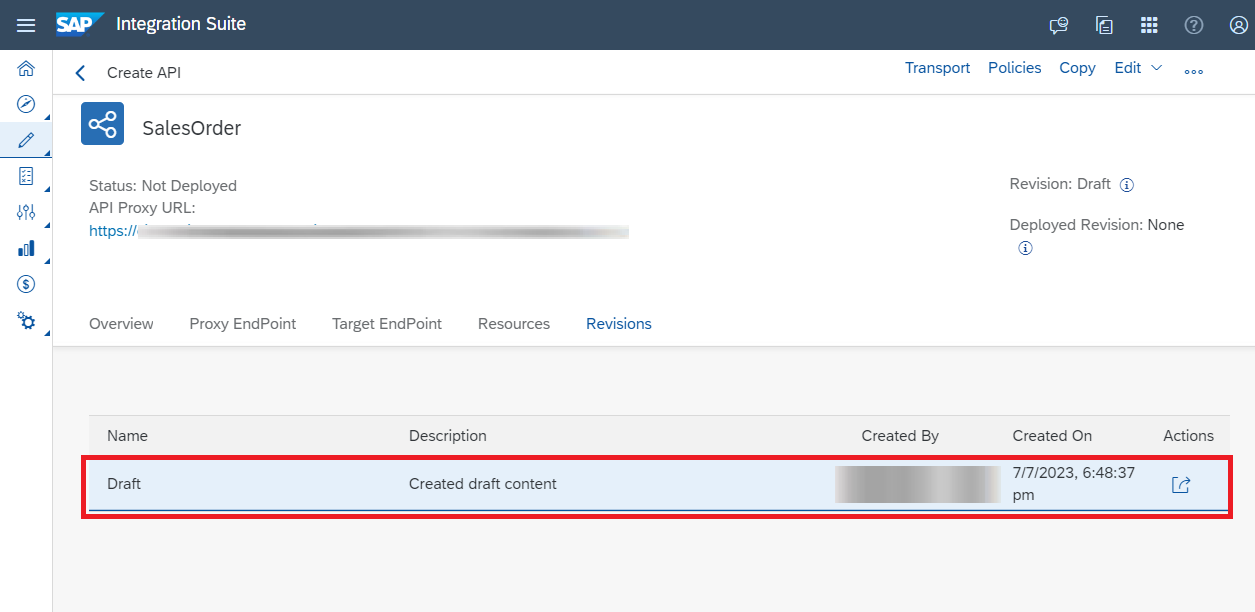Open the Discover compass icon
Image resolution: width=1255 pixels, height=612 pixels.
26,104
